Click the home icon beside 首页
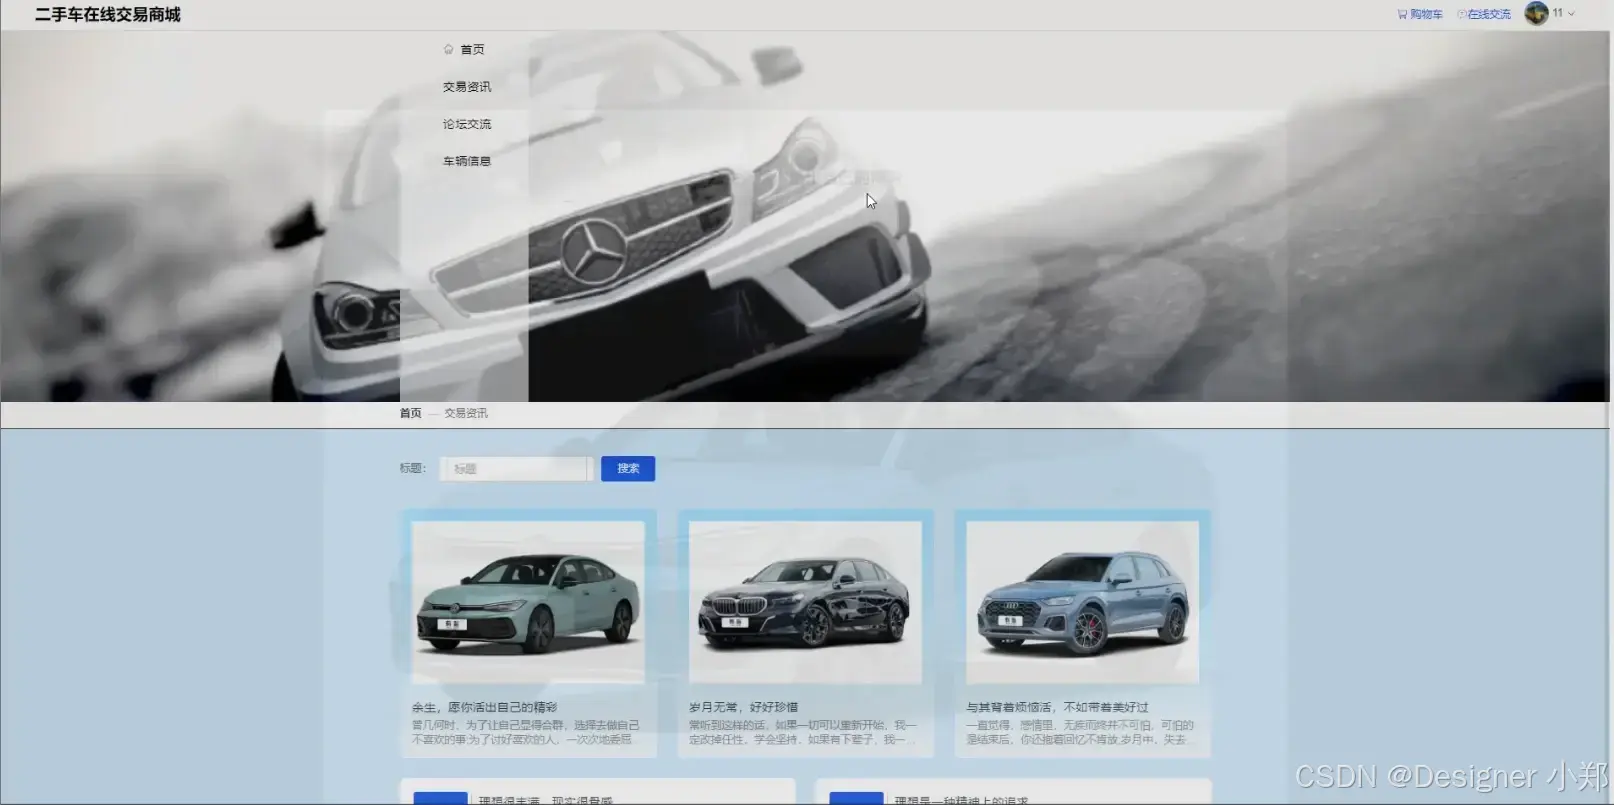 tap(449, 49)
